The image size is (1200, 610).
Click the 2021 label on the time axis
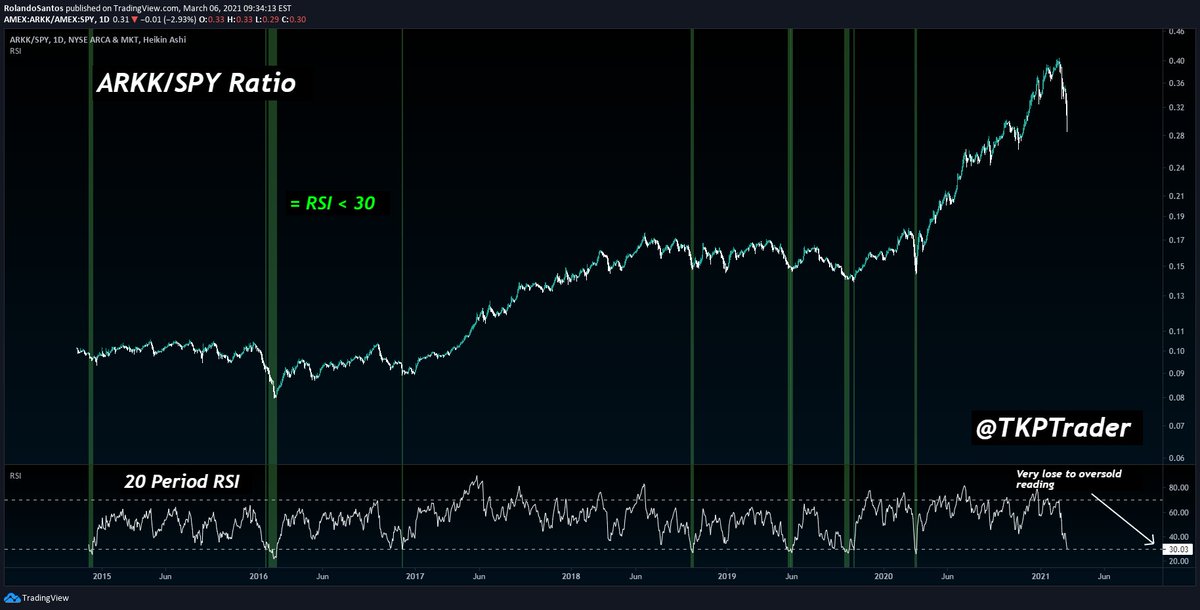click(x=1040, y=577)
